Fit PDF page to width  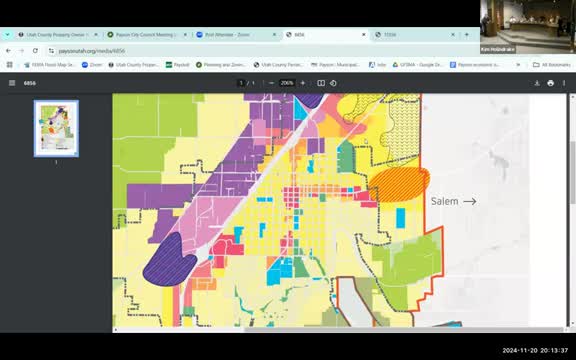[321, 83]
